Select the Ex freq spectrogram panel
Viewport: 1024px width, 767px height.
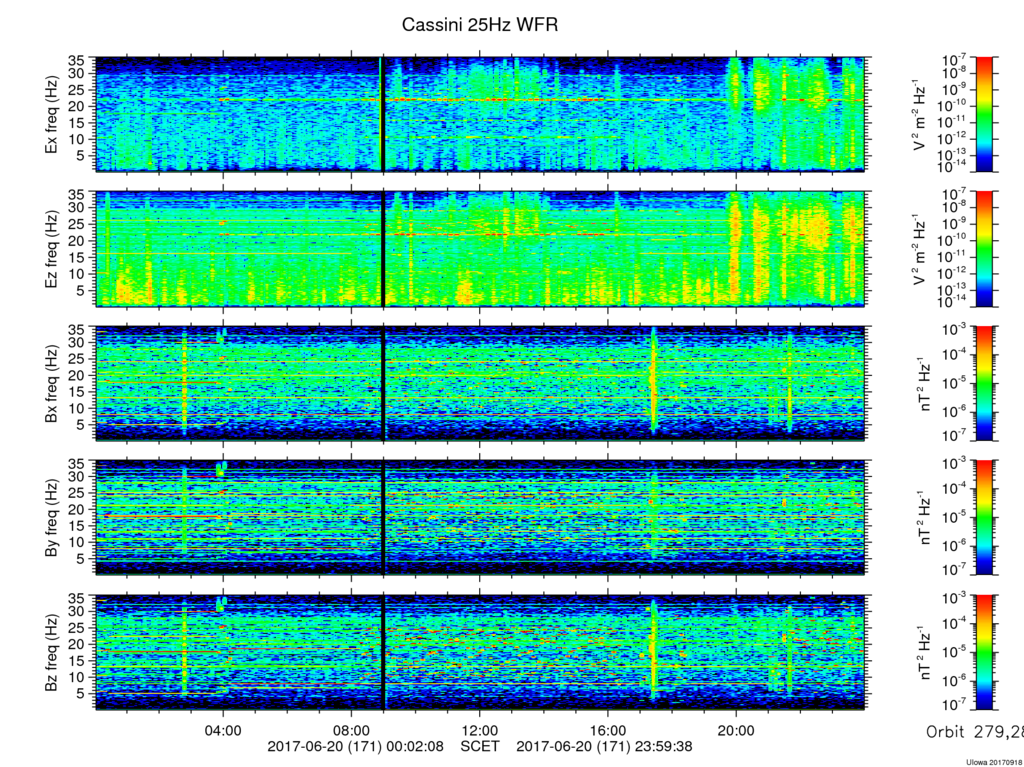coord(480,114)
